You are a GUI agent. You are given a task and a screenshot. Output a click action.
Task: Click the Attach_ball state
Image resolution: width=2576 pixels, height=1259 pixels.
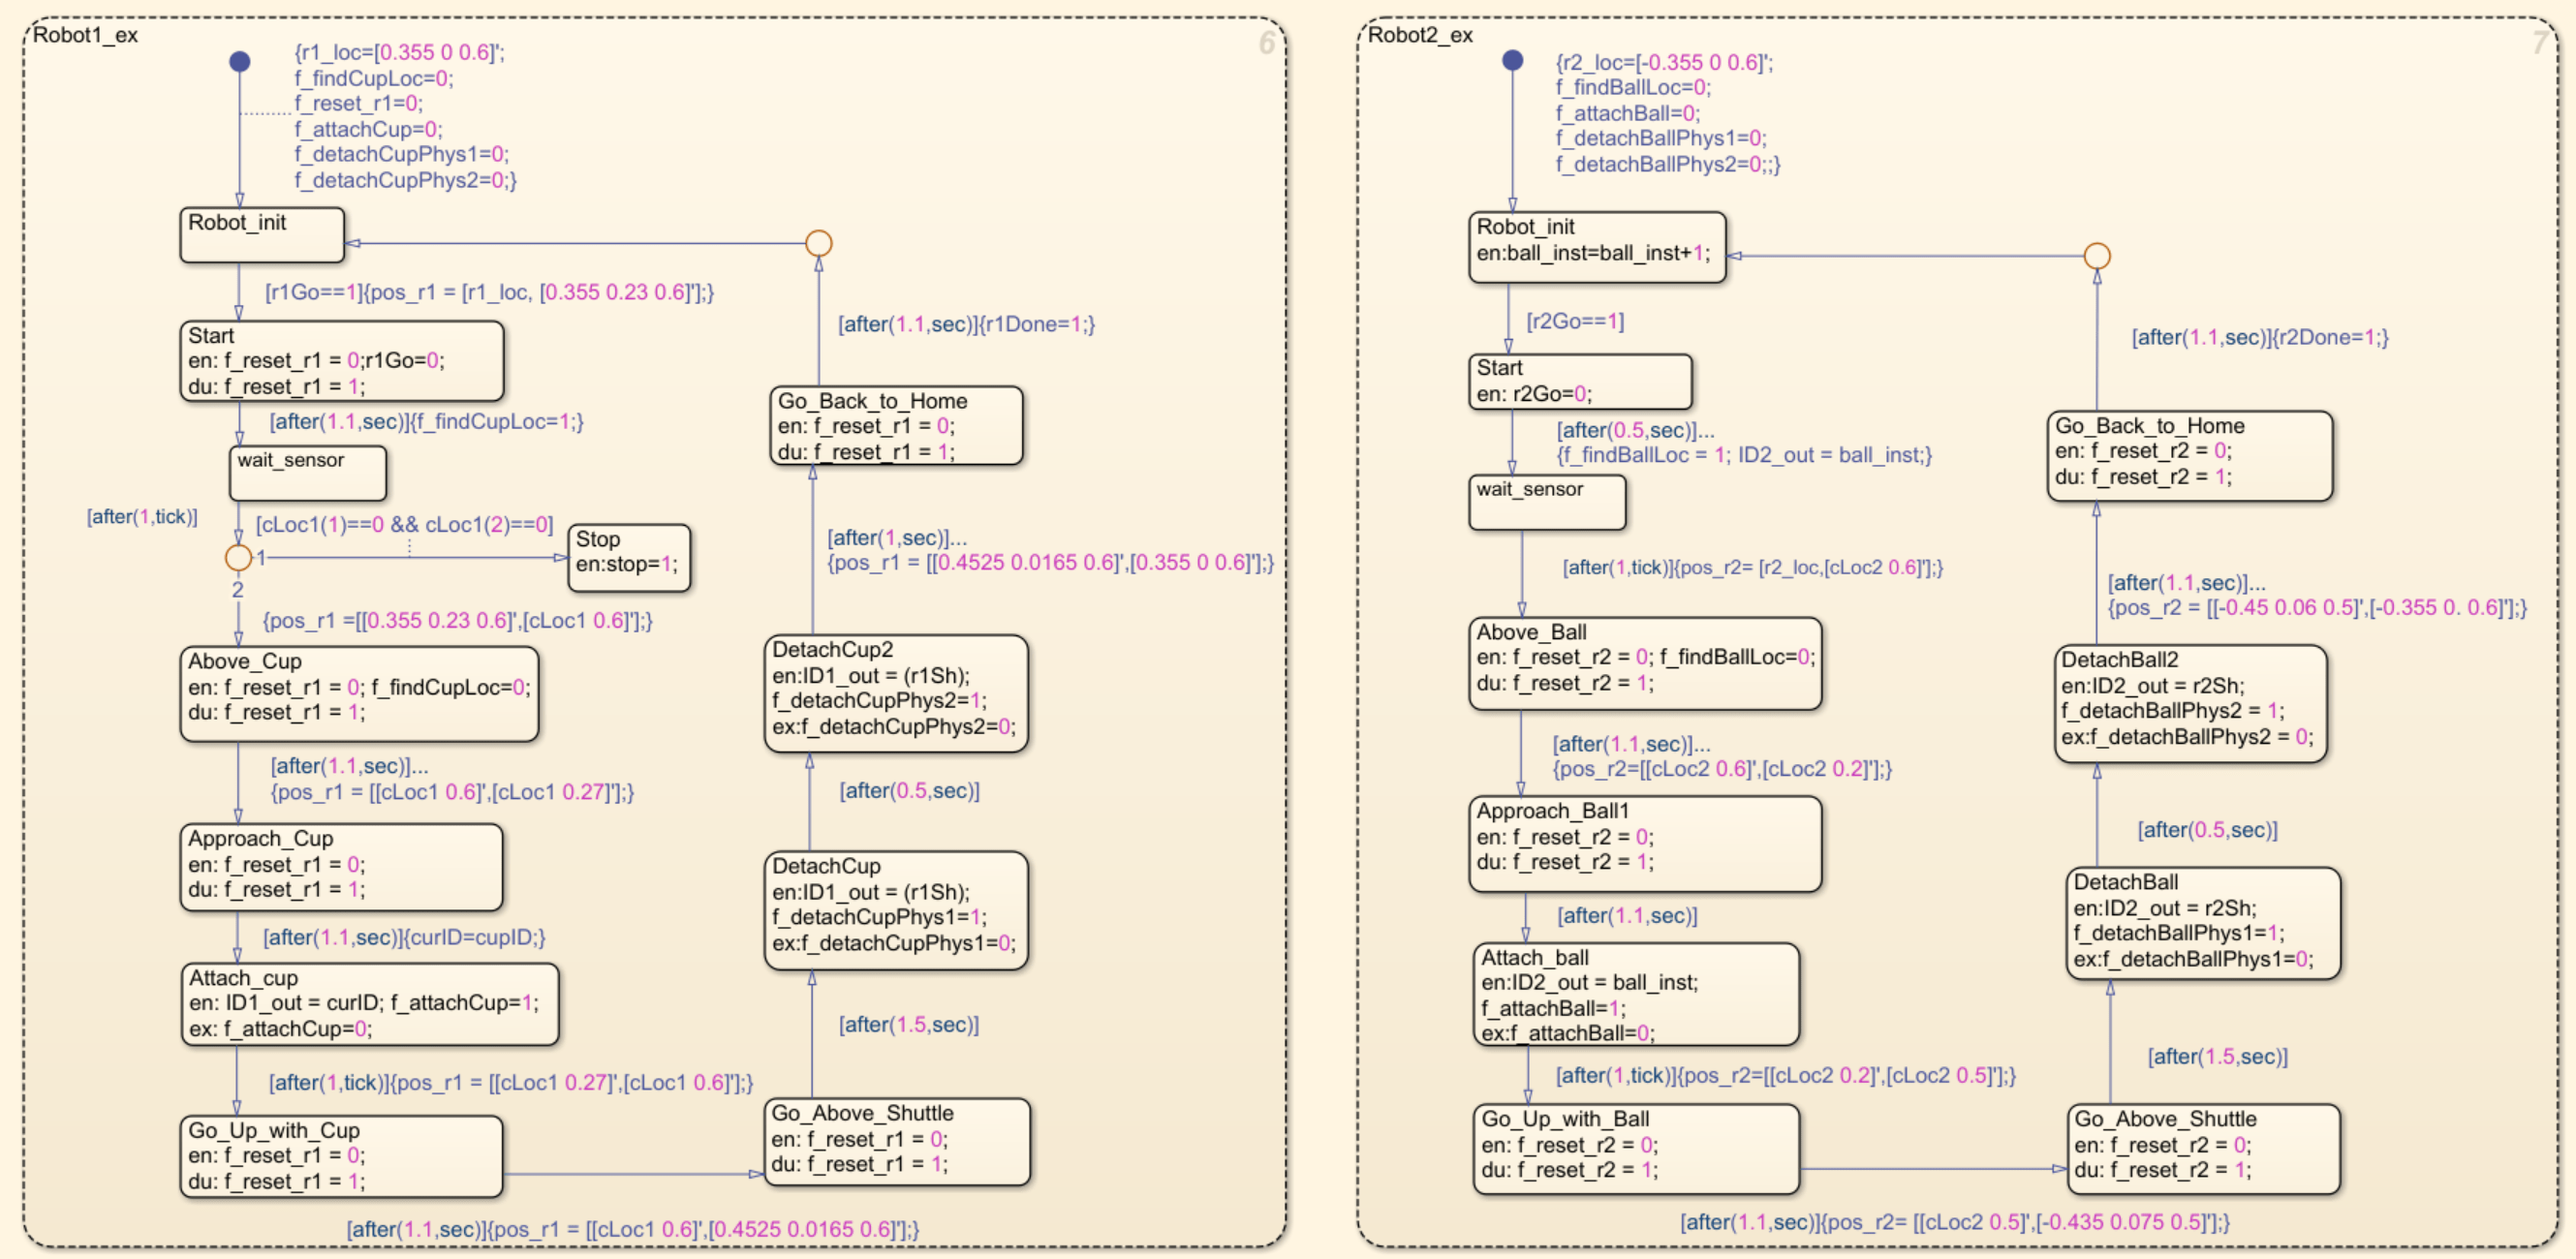[x=1636, y=994]
